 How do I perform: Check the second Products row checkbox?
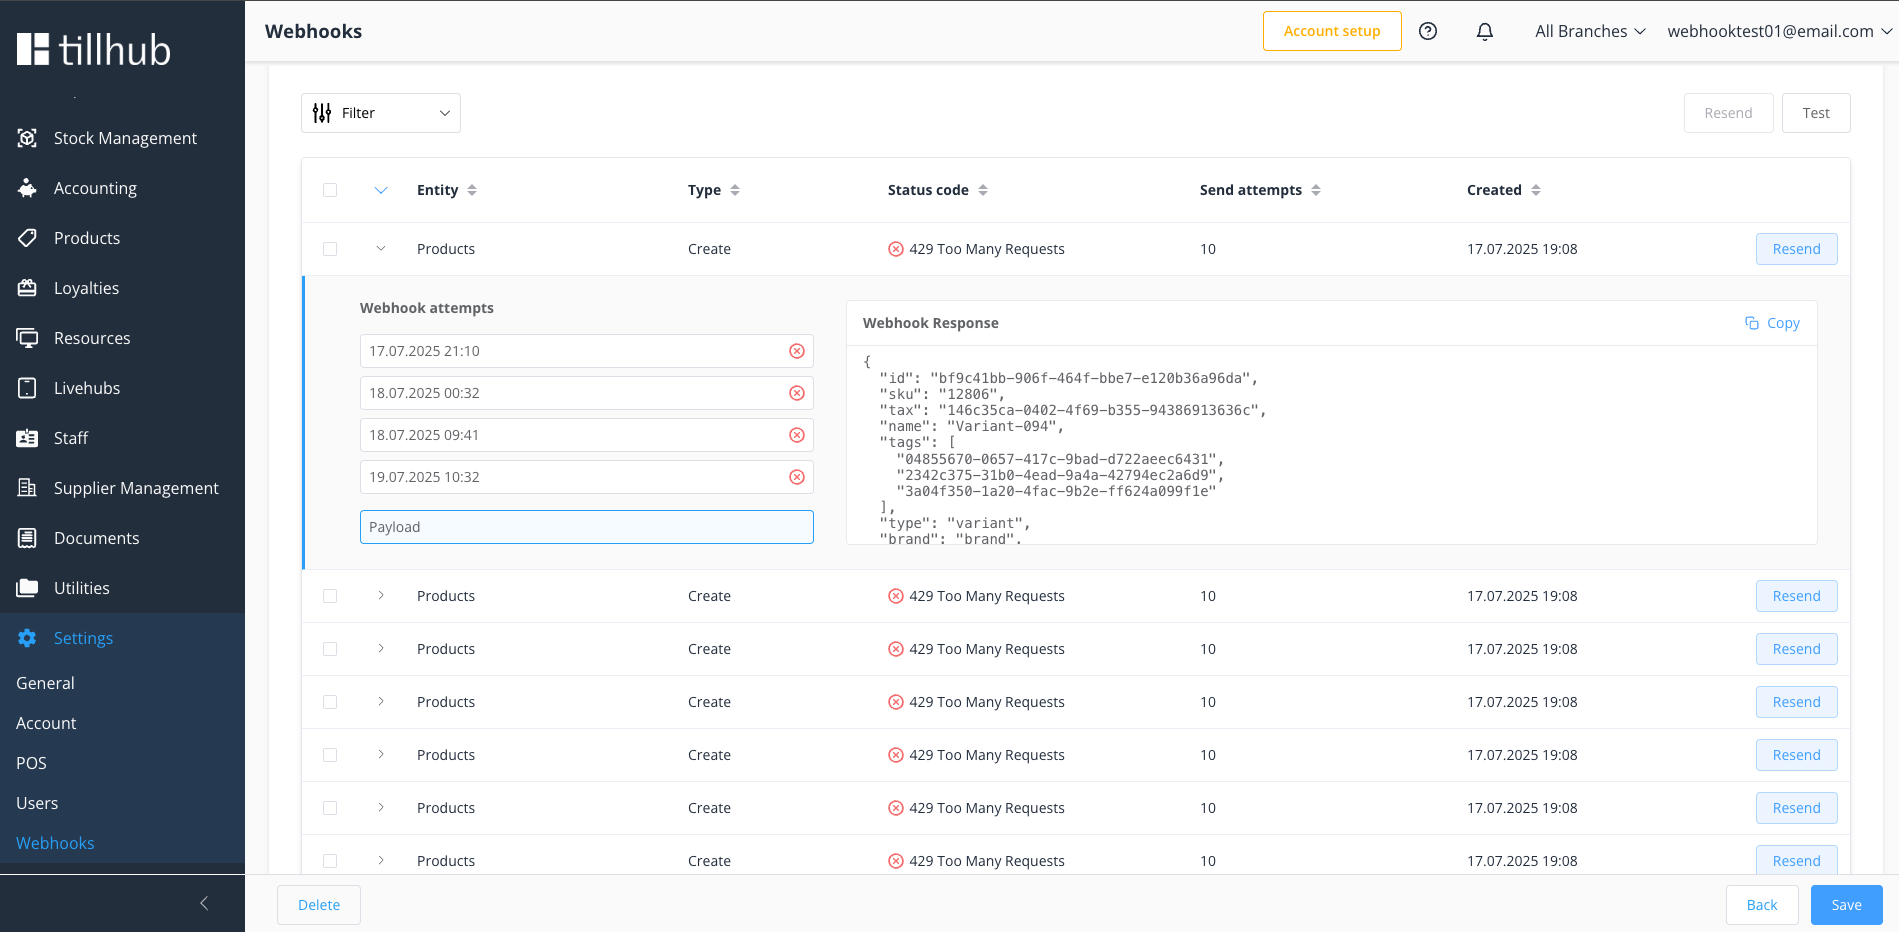pos(330,596)
